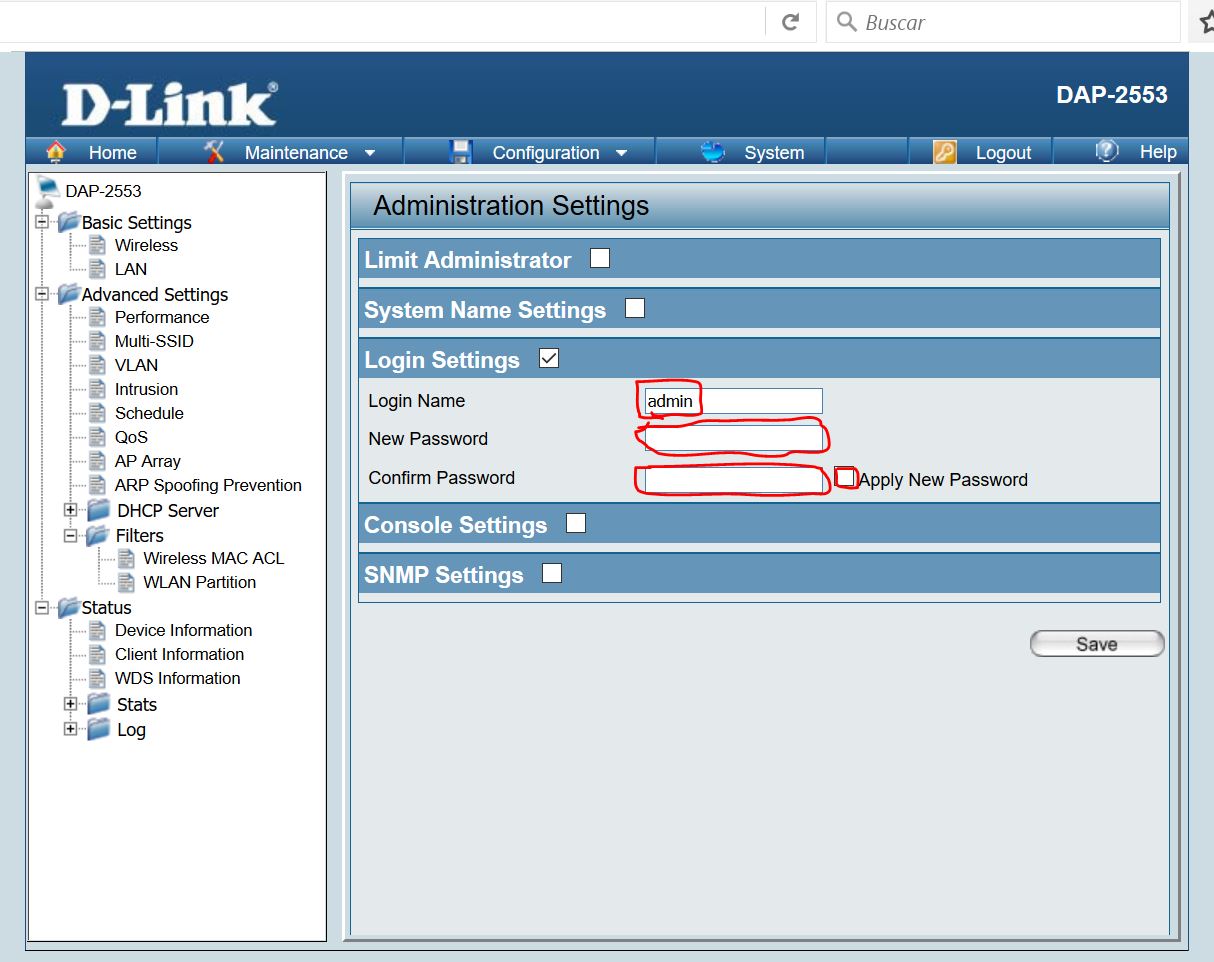Click the DHCP Server folder icon
The width and height of the screenshot is (1214, 962).
tap(98, 510)
